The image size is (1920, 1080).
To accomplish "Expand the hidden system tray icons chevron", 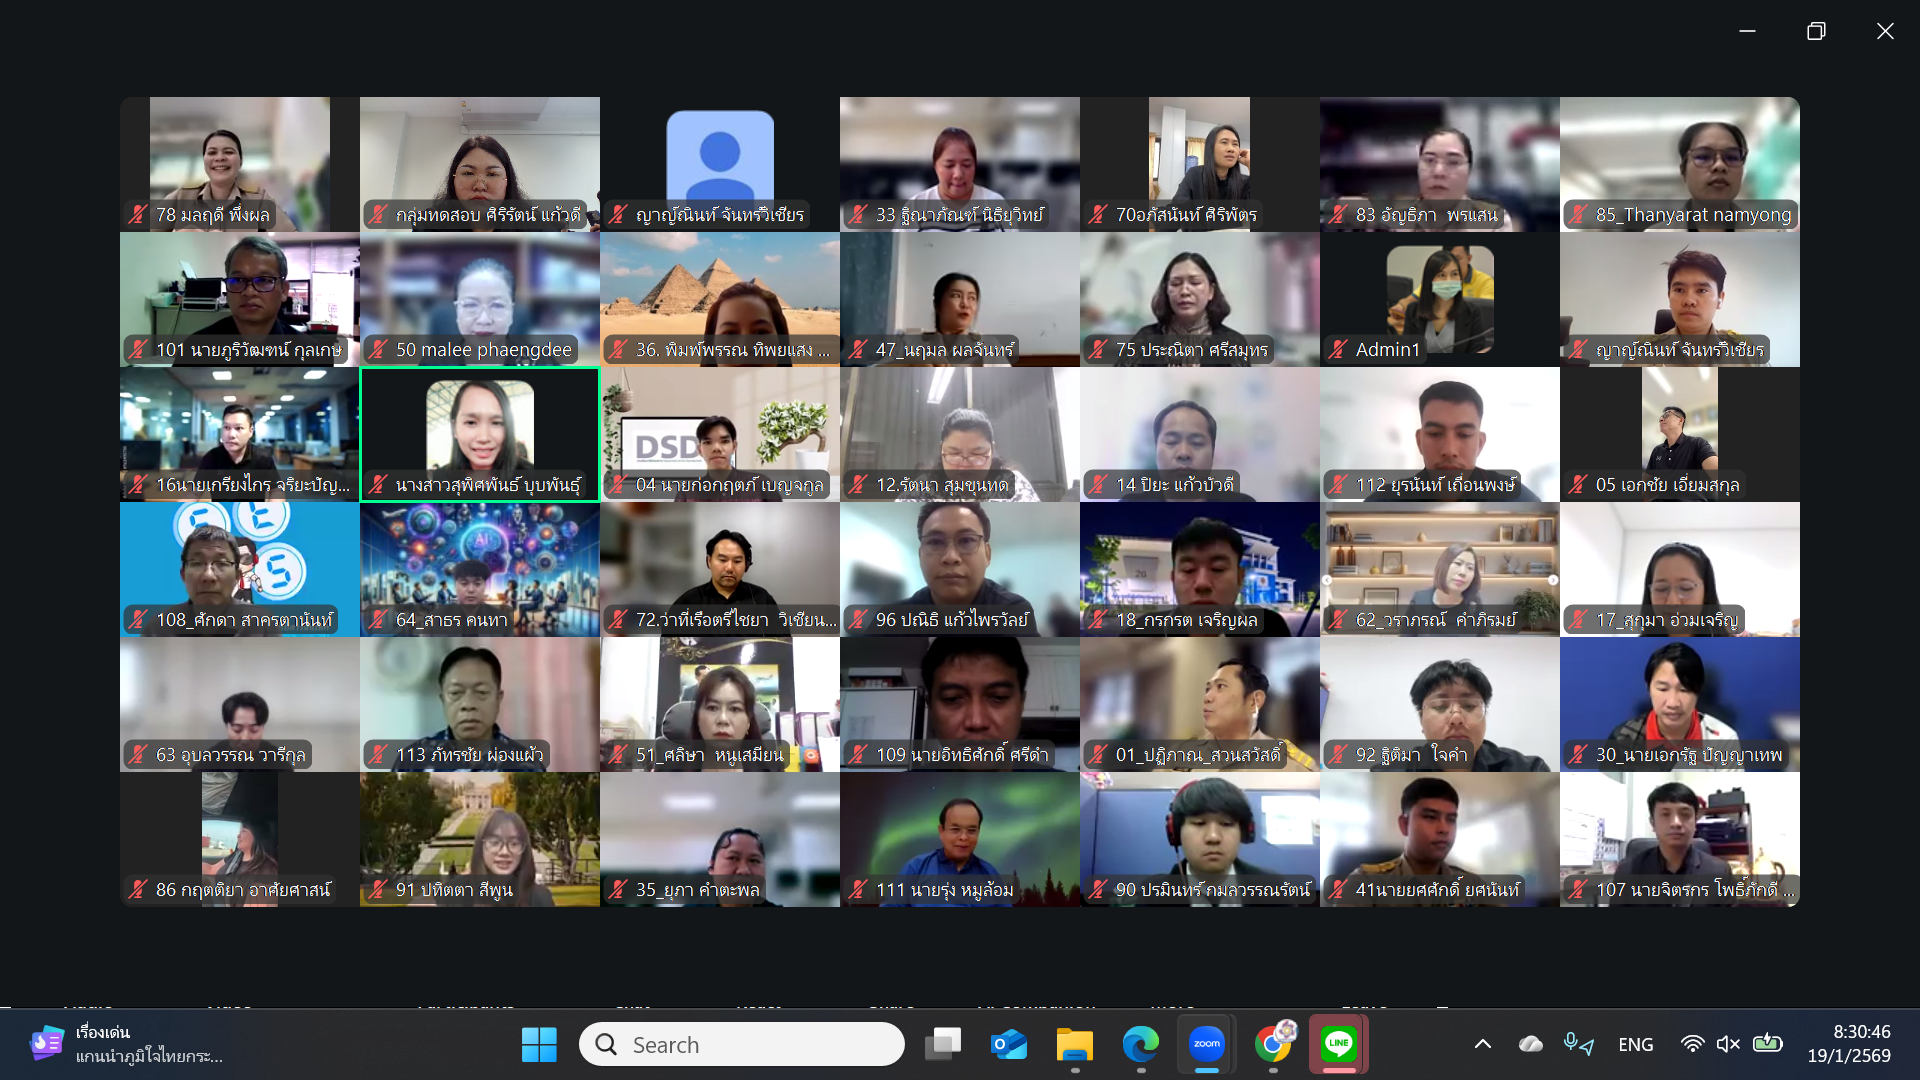I will point(1483,1044).
